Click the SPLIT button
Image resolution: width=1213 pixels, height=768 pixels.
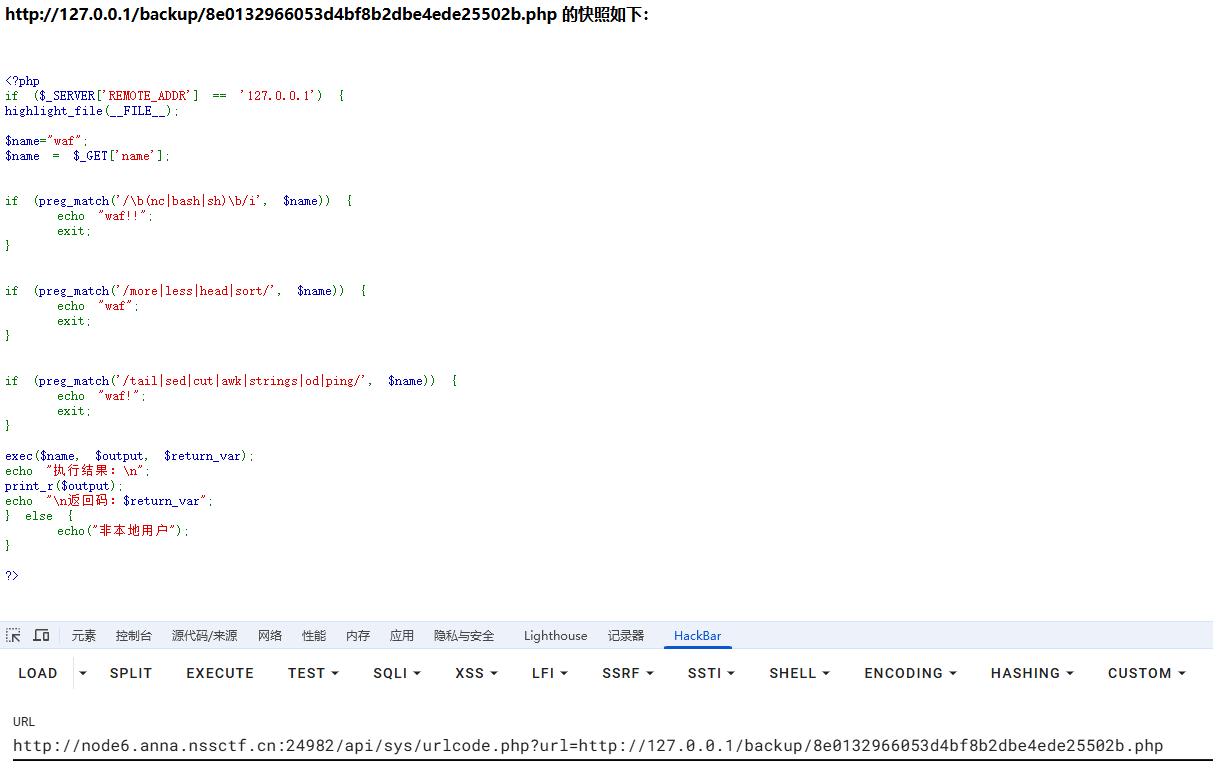tap(131, 673)
